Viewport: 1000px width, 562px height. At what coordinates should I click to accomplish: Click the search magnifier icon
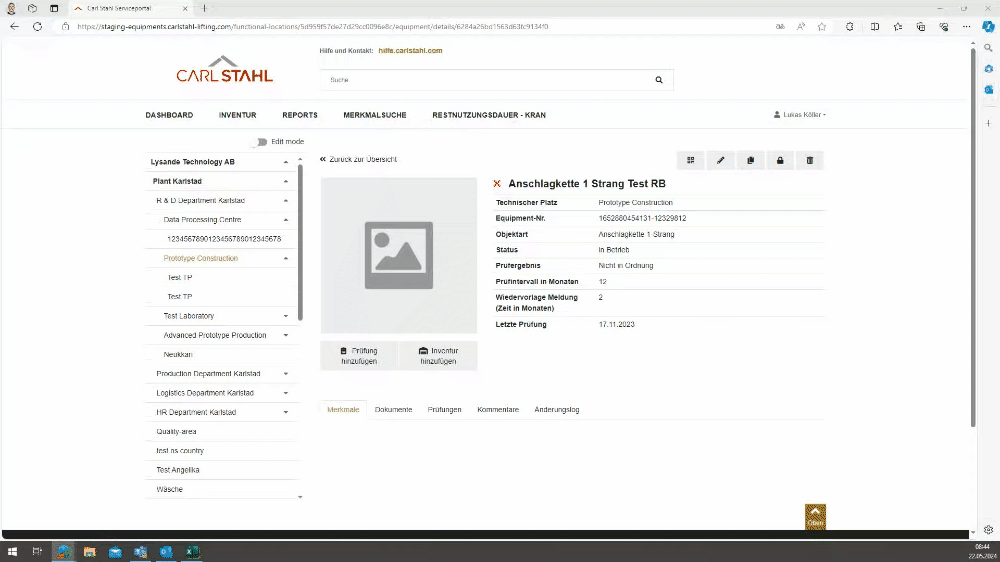point(658,80)
